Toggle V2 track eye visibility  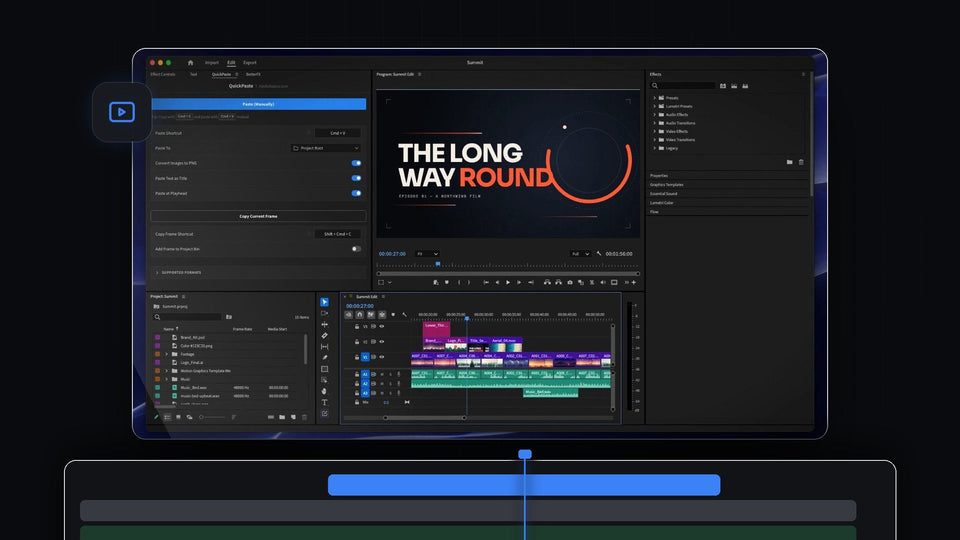coord(381,342)
